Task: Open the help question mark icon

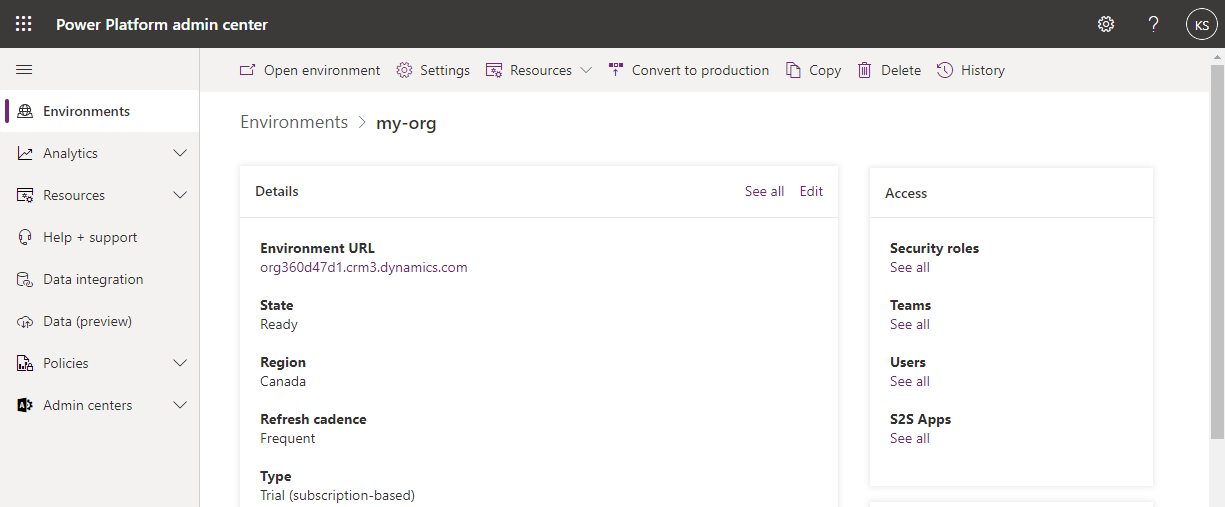Action: pos(1153,24)
